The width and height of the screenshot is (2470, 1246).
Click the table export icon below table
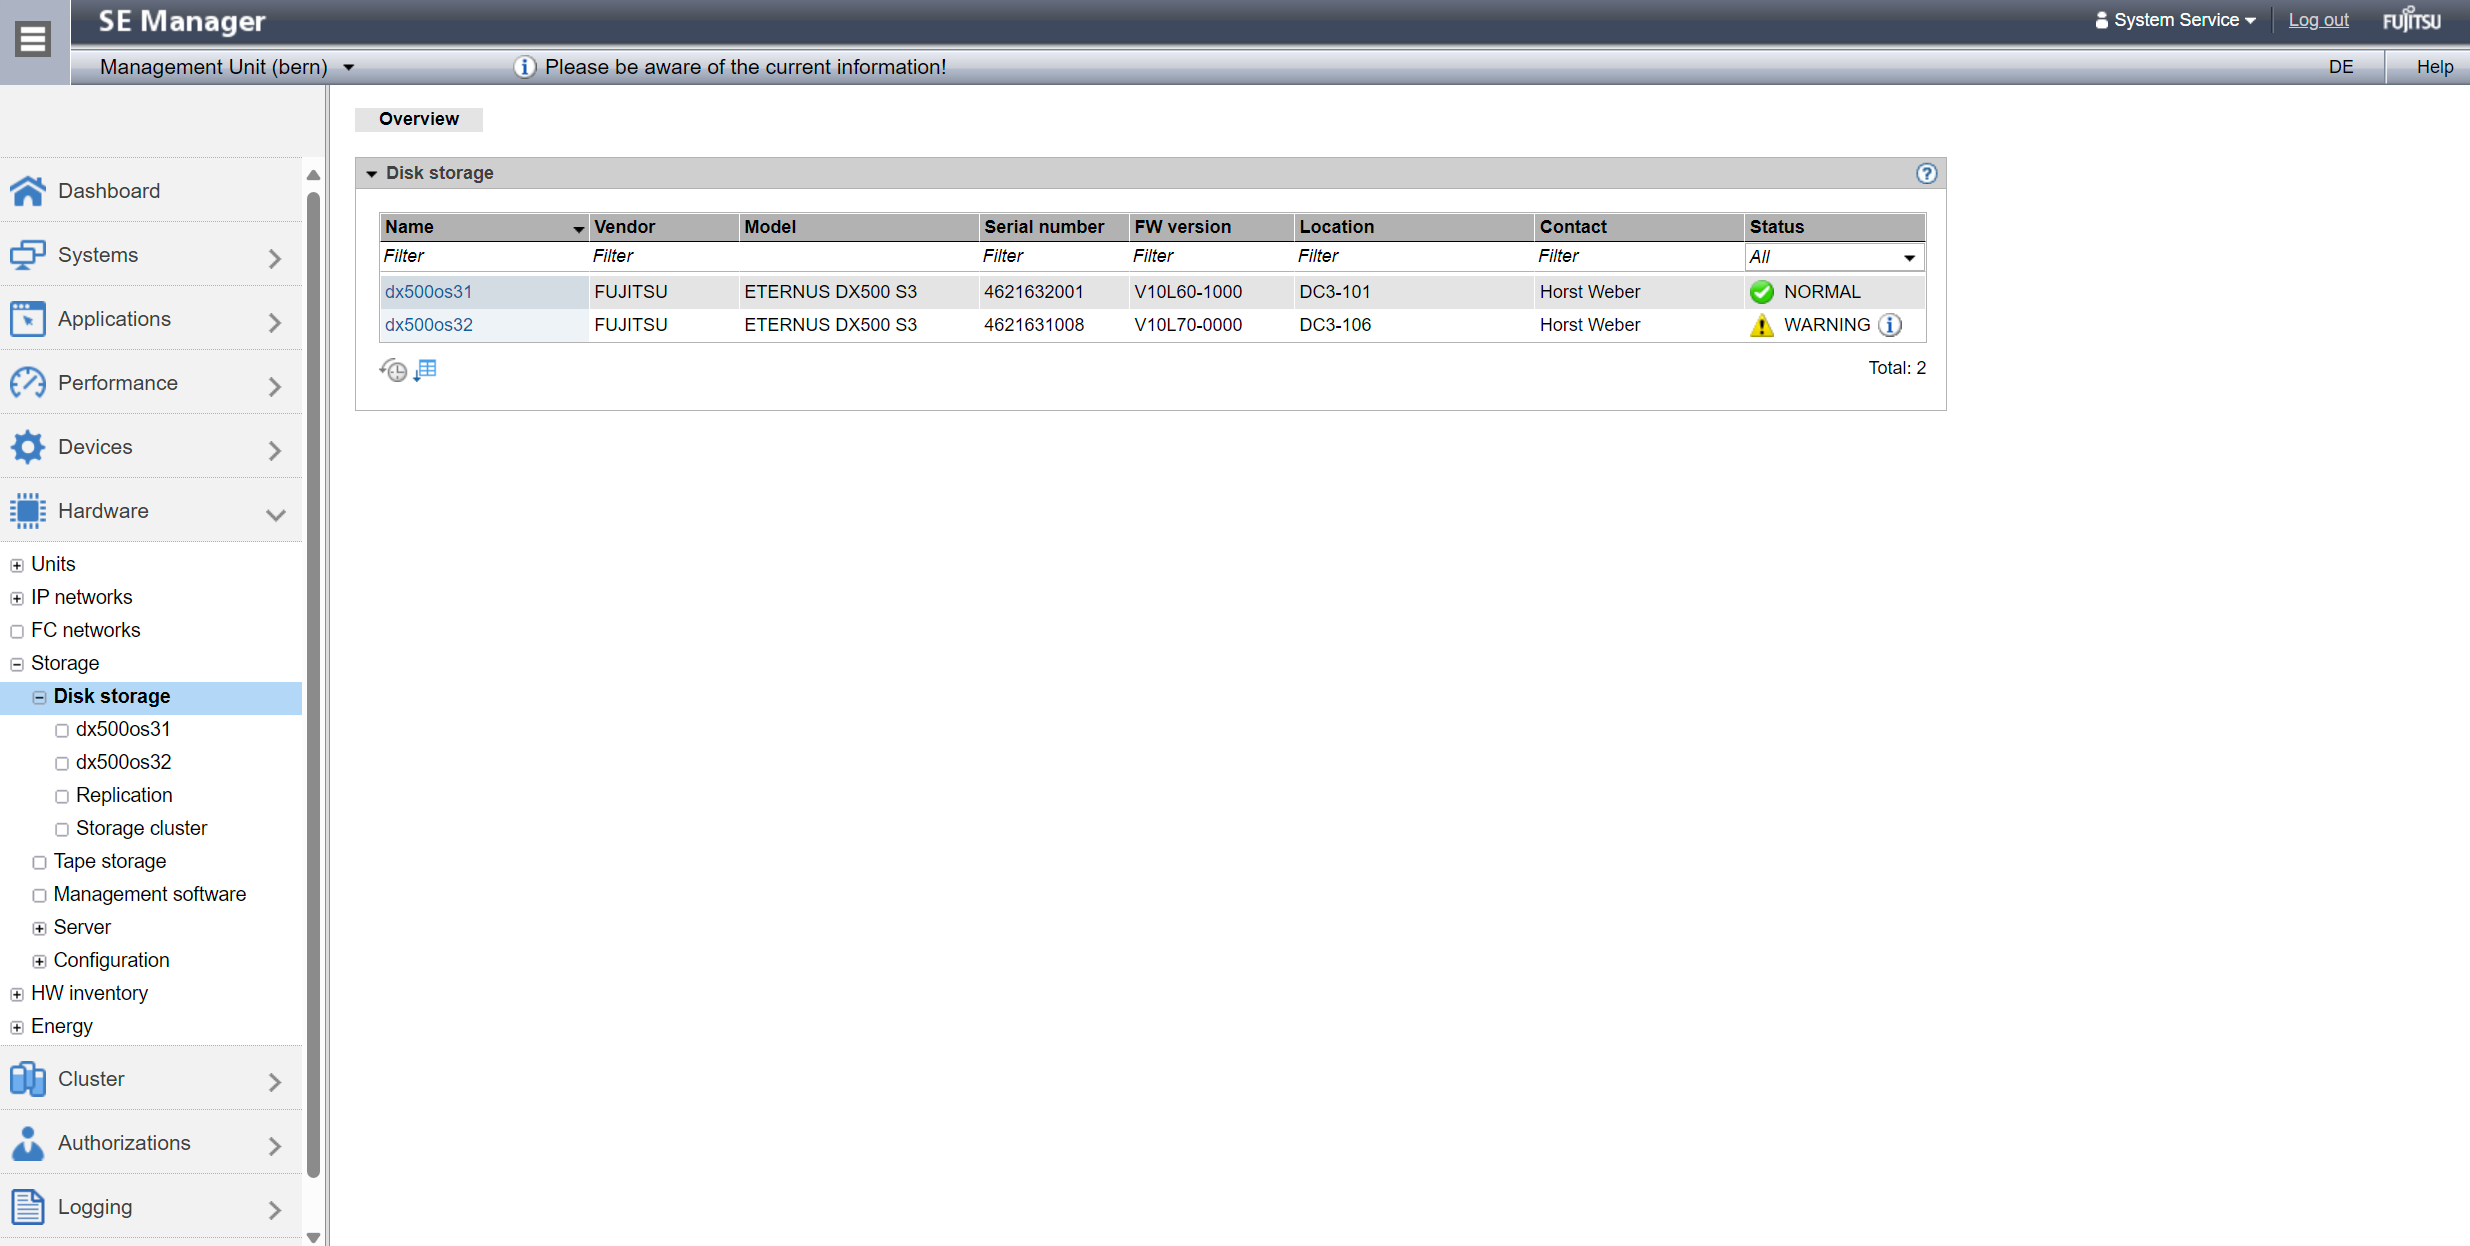coord(426,370)
